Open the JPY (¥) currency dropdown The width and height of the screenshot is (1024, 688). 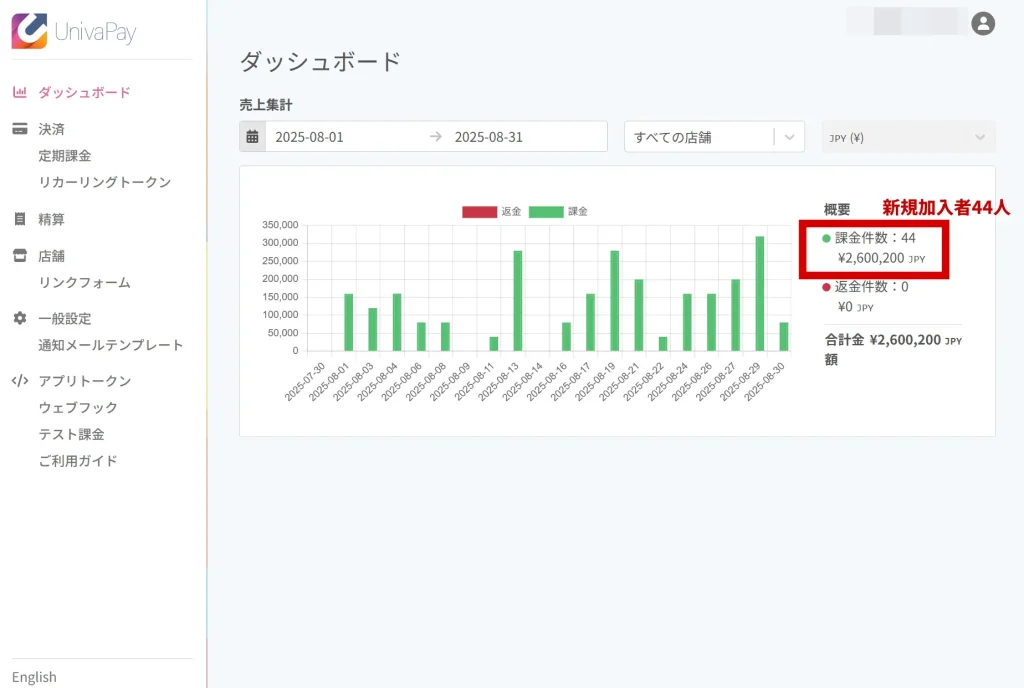click(908, 137)
